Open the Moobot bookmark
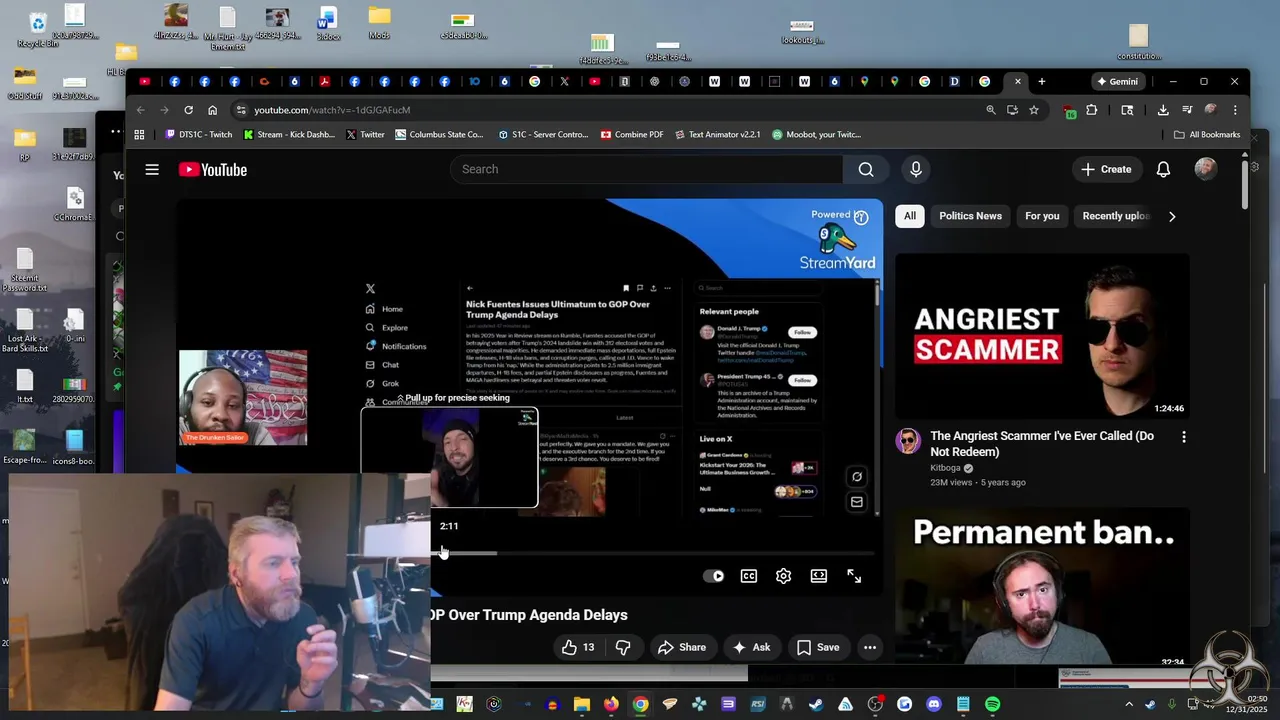The width and height of the screenshot is (1280, 720). click(817, 134)
